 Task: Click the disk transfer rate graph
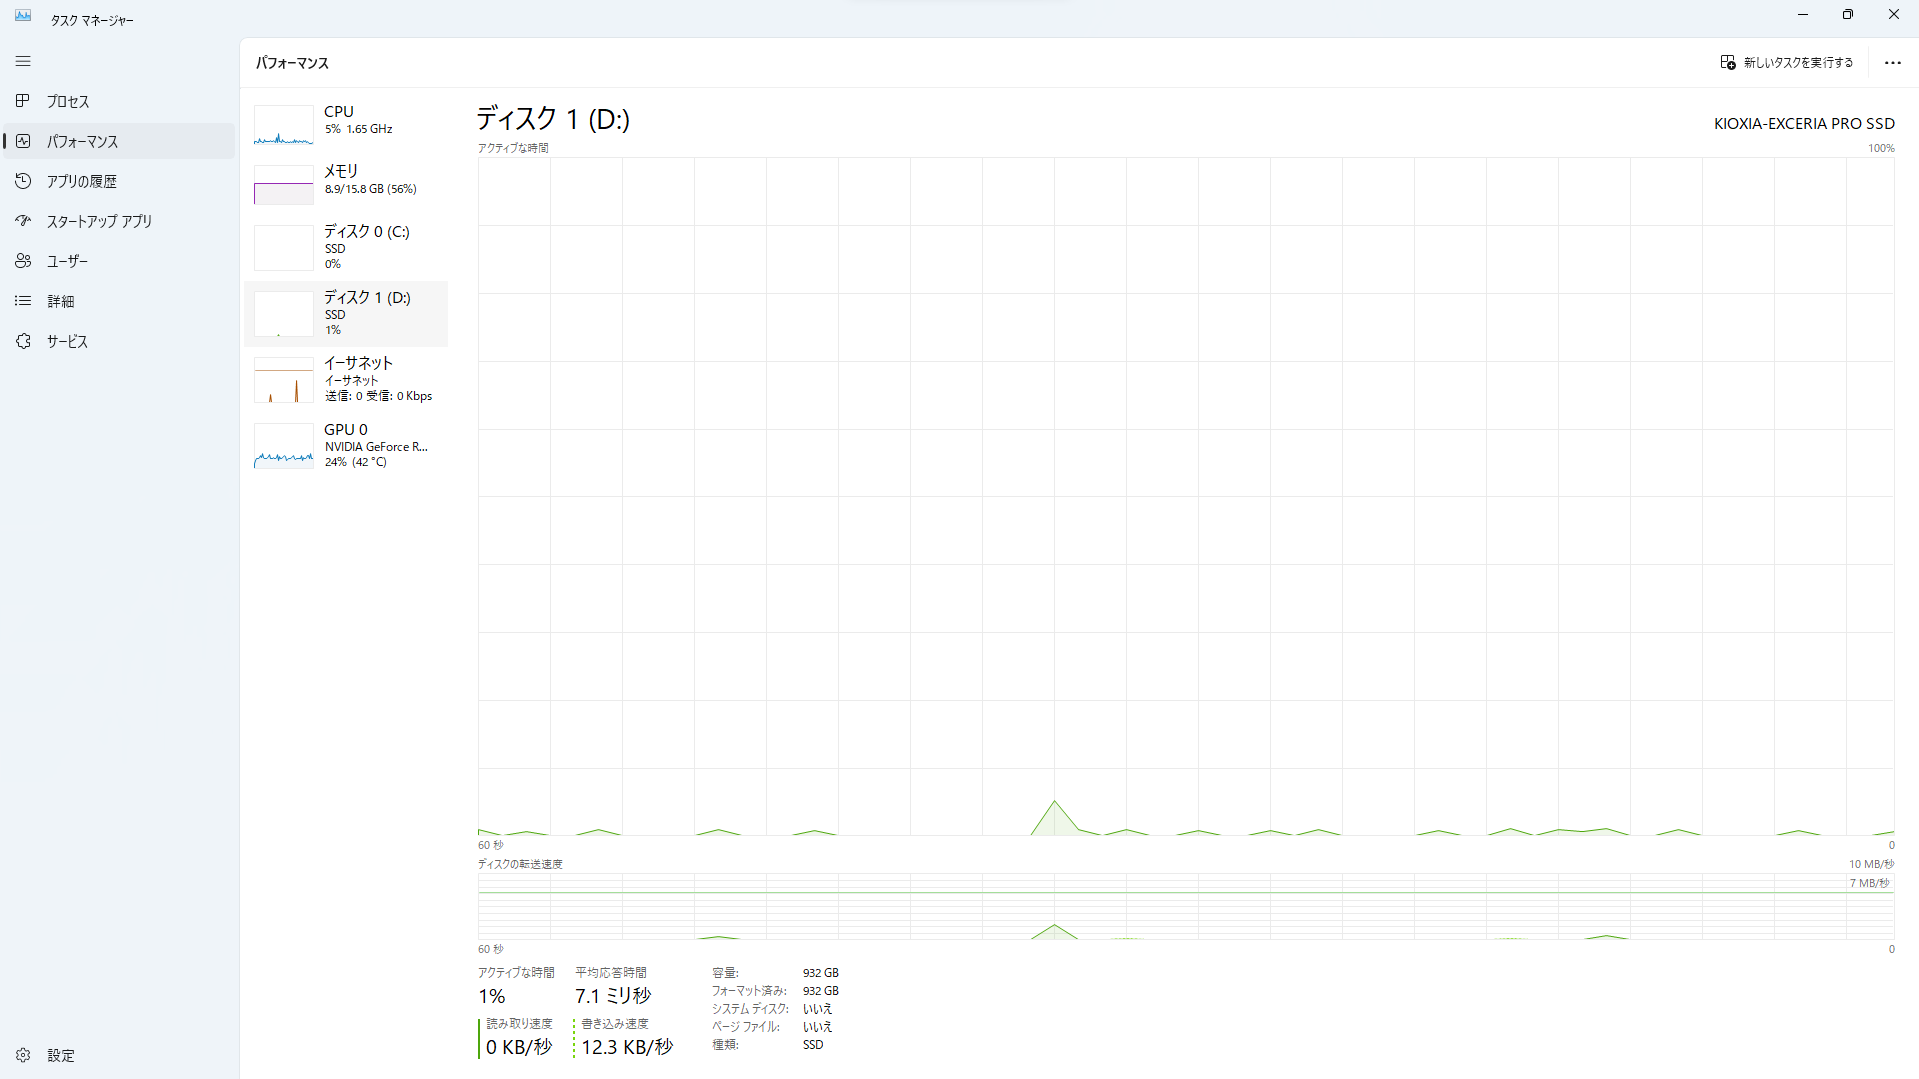(1186, 906)
